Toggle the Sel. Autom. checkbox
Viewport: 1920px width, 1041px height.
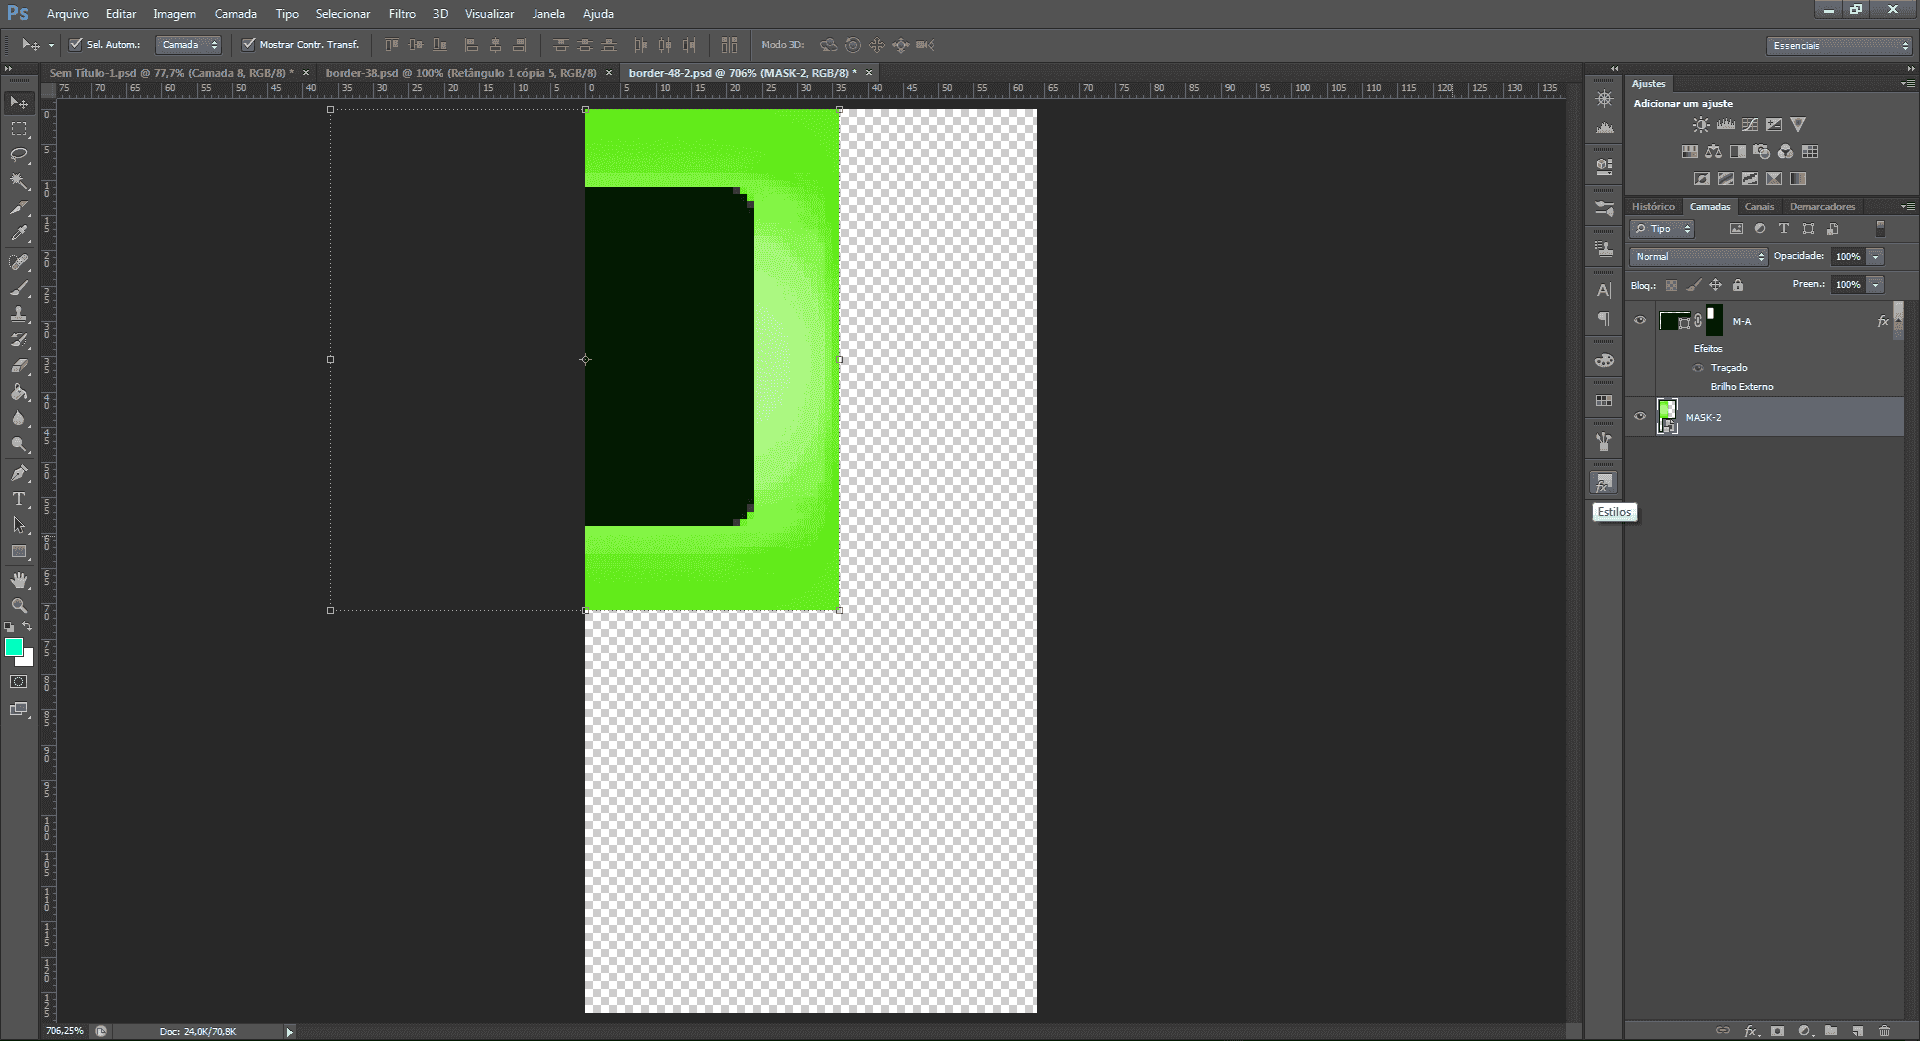[x=76, y=44]
